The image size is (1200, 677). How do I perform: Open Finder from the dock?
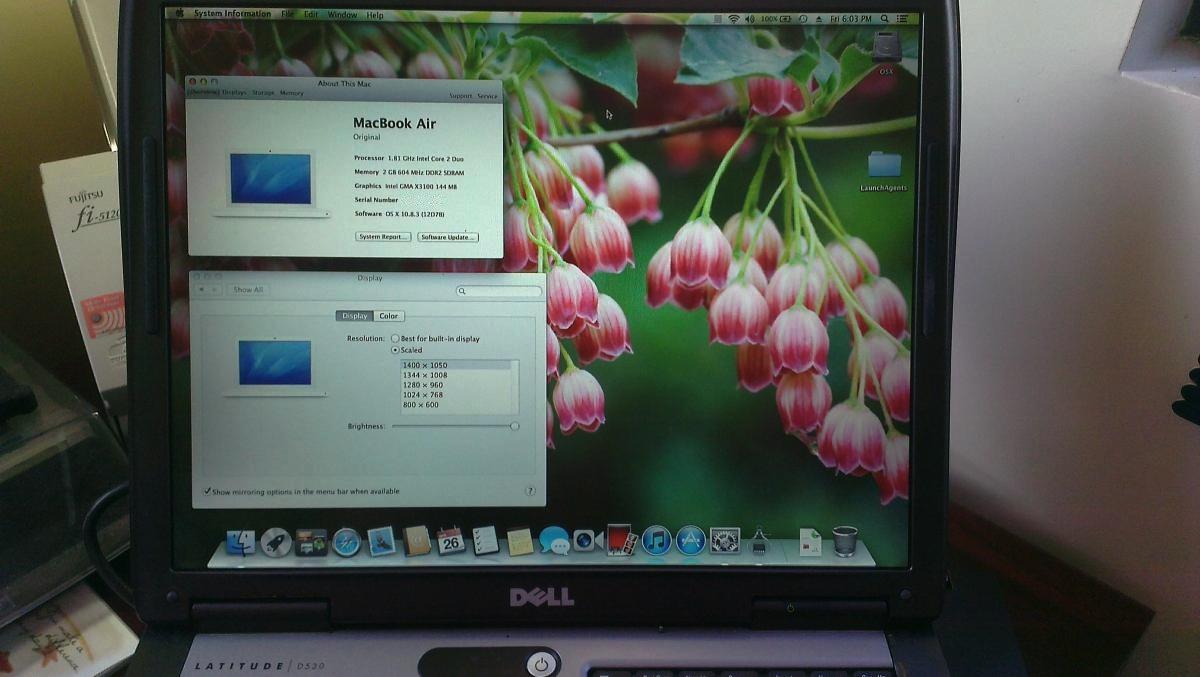click(240, 543)
